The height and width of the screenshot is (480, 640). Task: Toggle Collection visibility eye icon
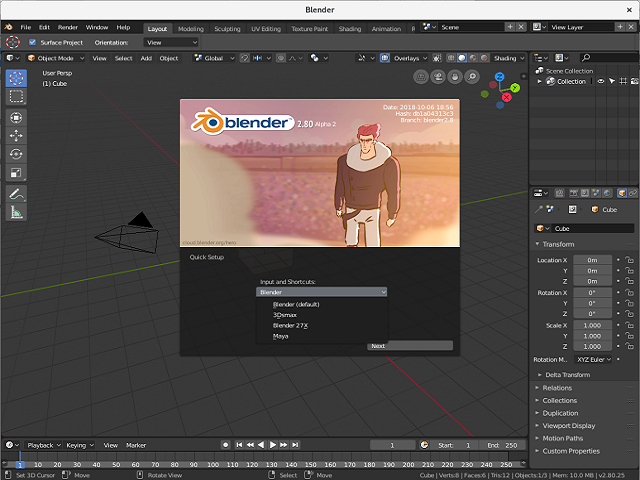tap(598, 82)
